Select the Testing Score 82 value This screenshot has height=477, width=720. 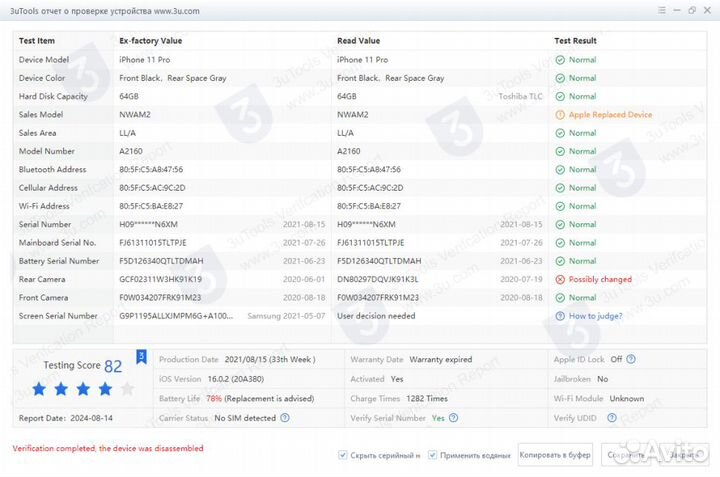click(113, 366)
